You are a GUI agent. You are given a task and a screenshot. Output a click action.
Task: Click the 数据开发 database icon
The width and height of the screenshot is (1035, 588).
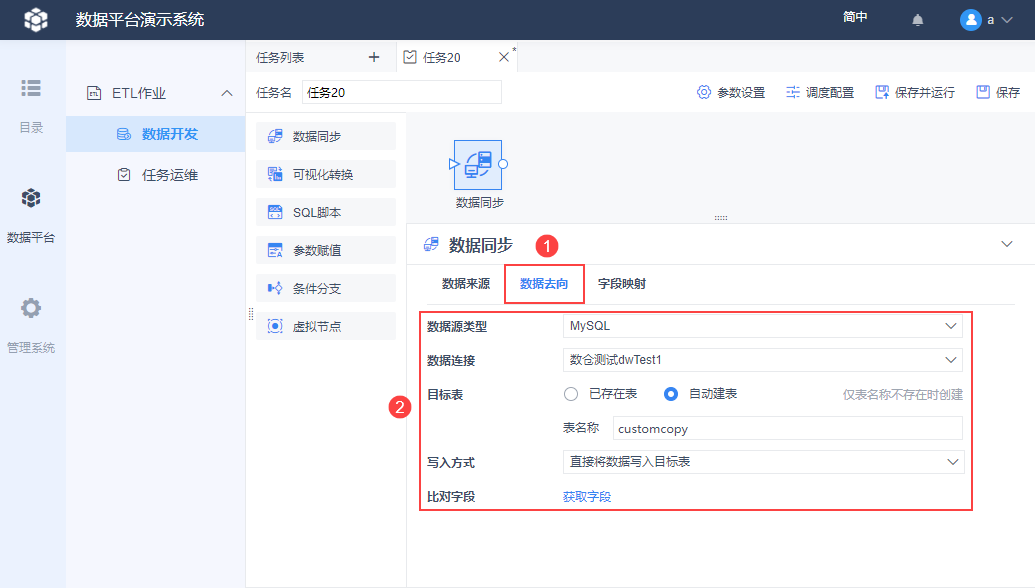pyautogui.click(x=123, y=134)
